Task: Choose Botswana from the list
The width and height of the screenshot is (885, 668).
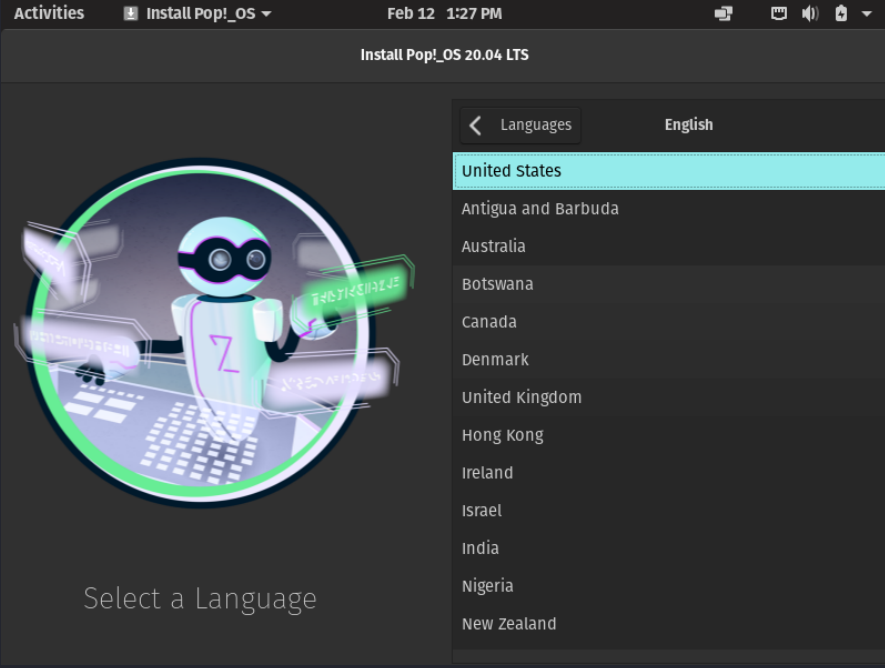Action: [669, 284]
